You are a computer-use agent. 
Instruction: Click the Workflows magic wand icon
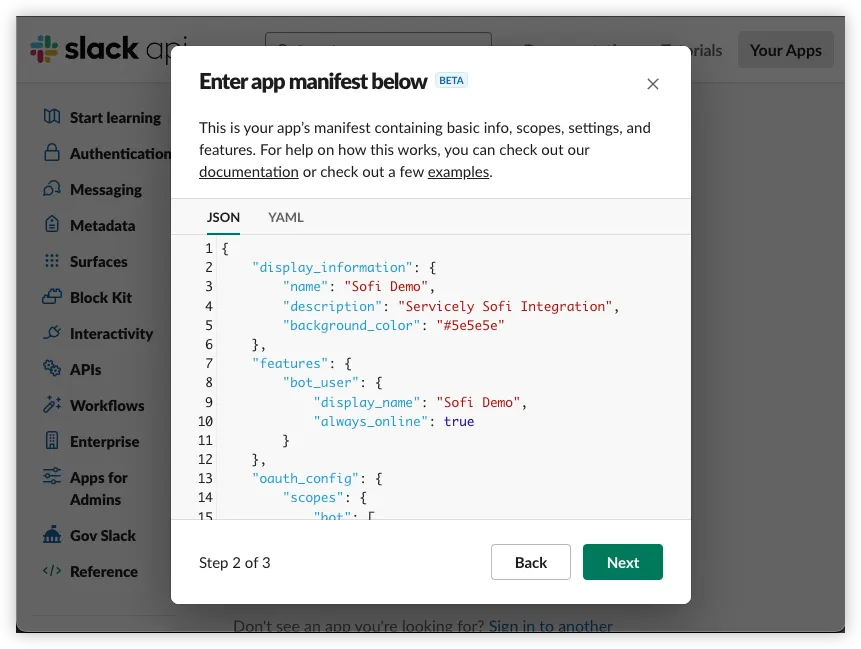52,404
